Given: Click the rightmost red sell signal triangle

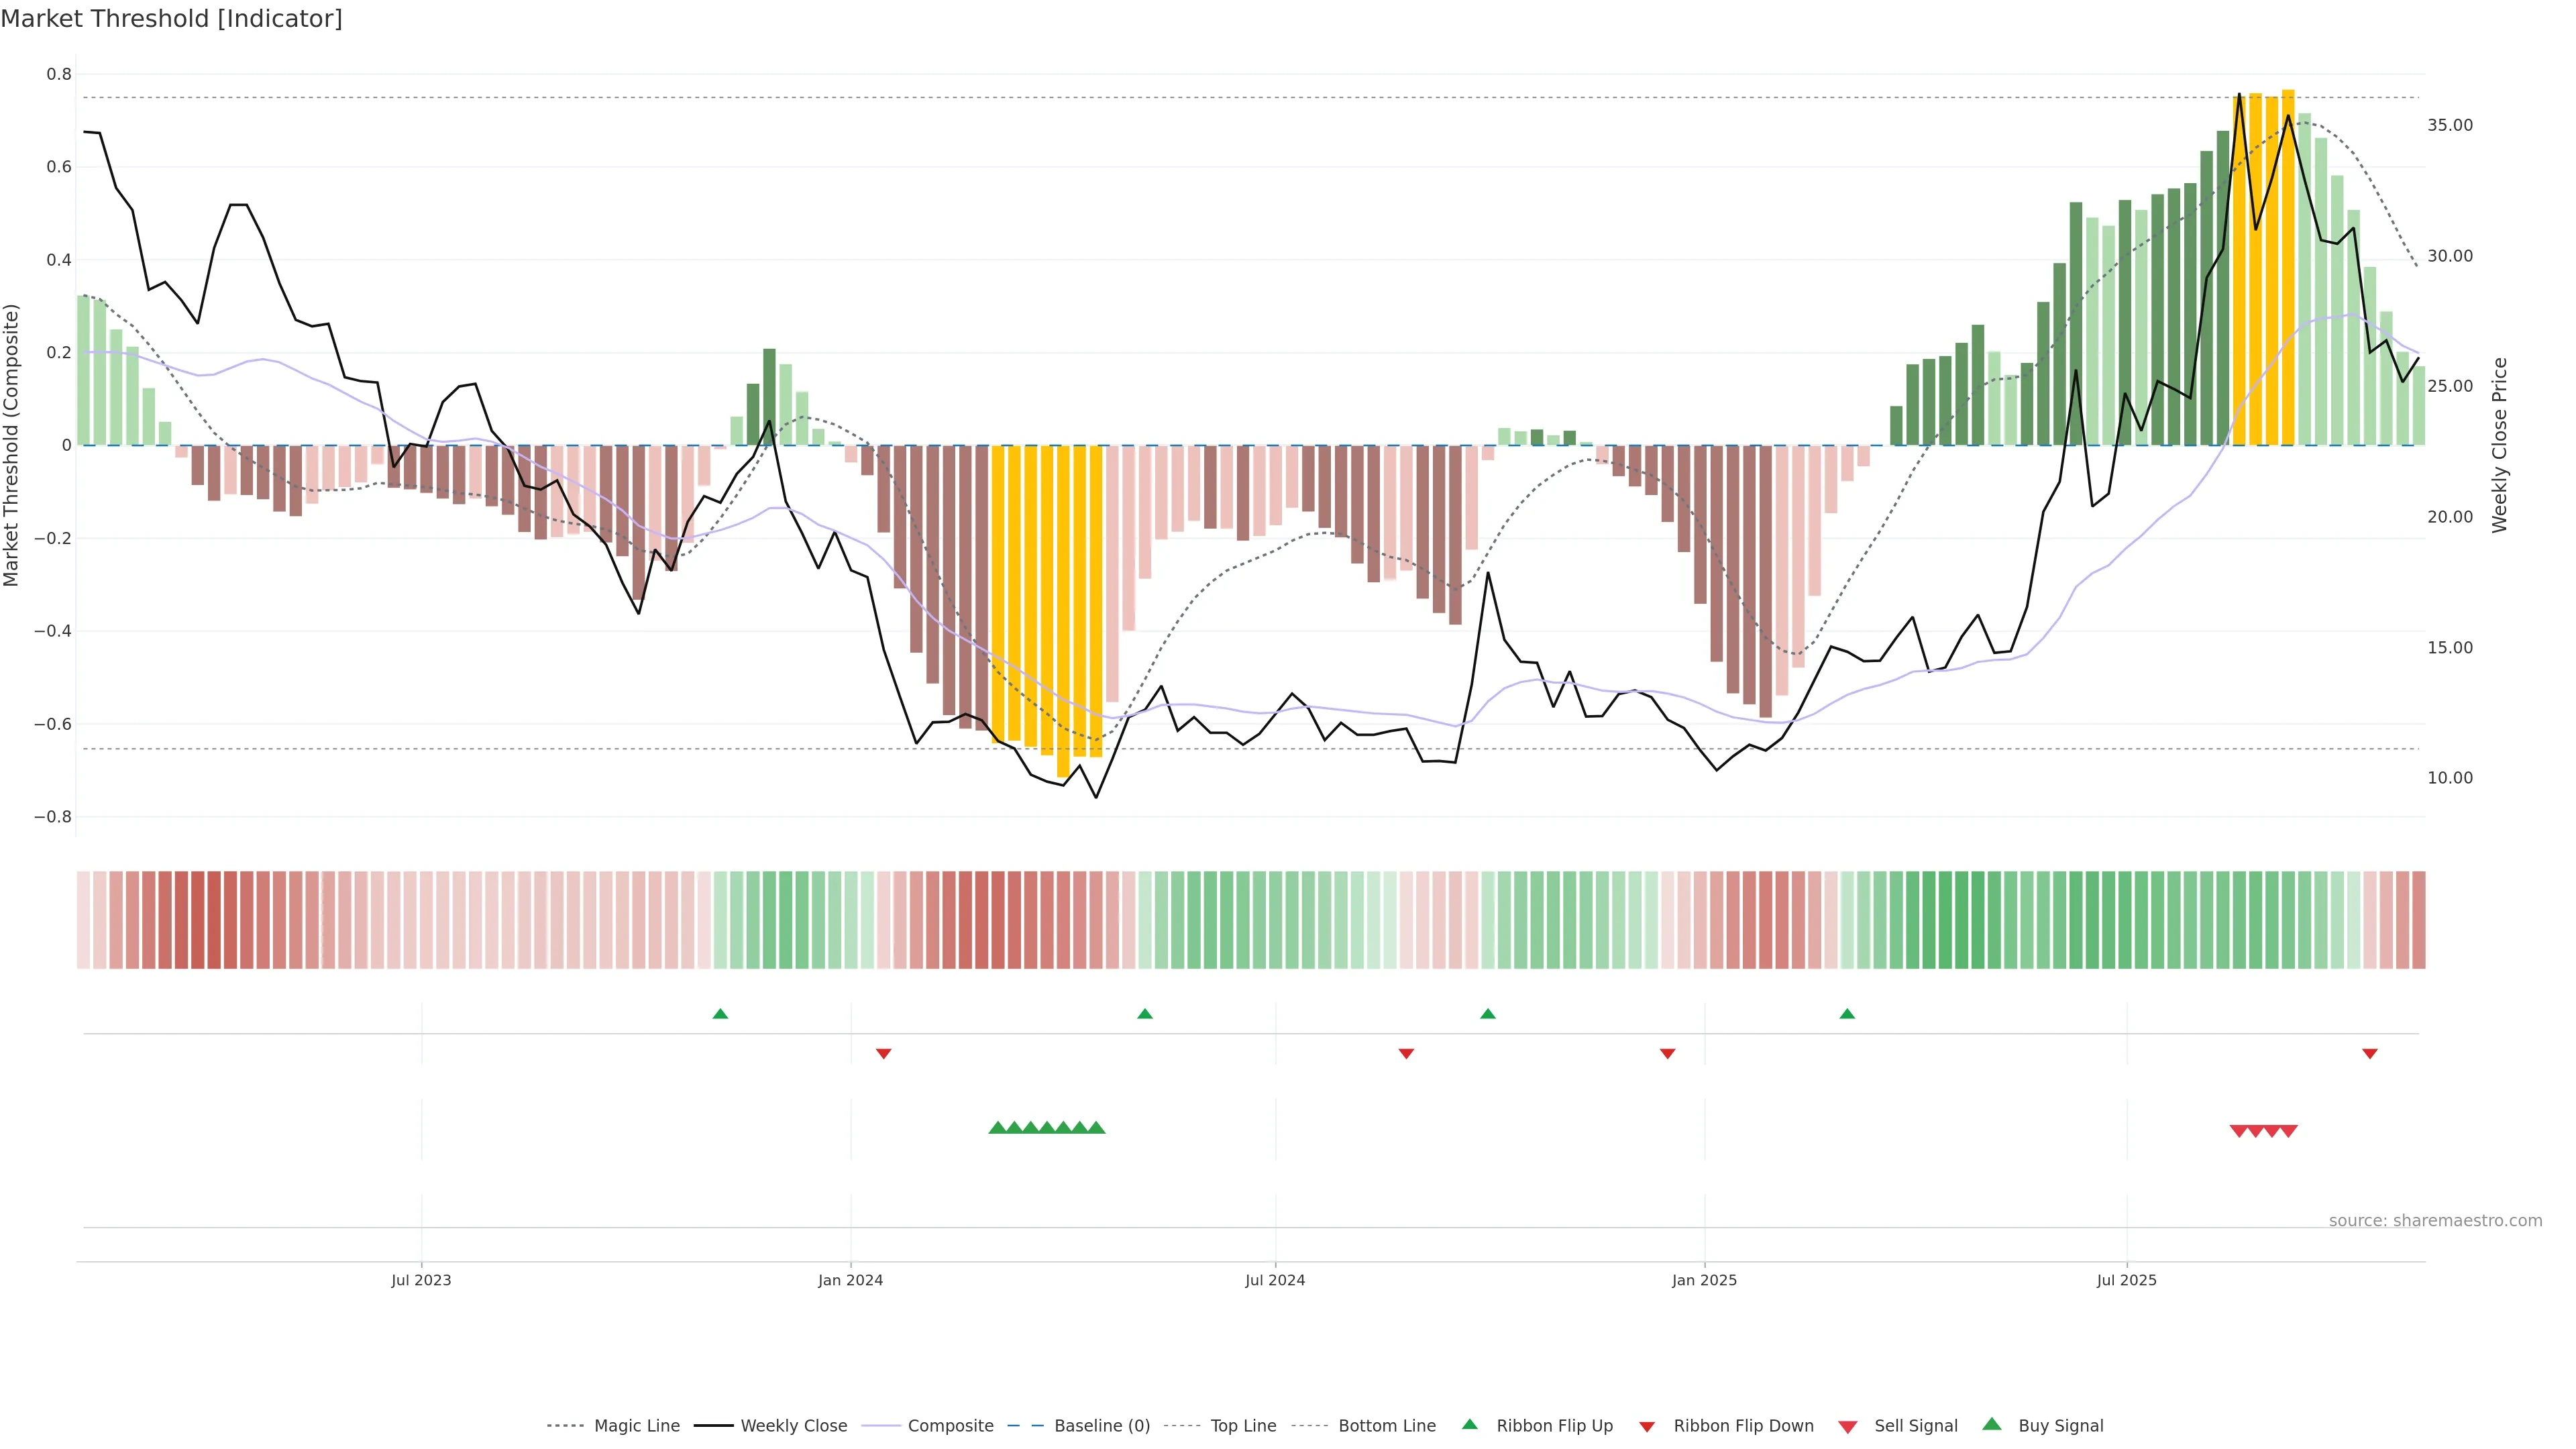Looking at the screenshot, I should (2288, 1131).
